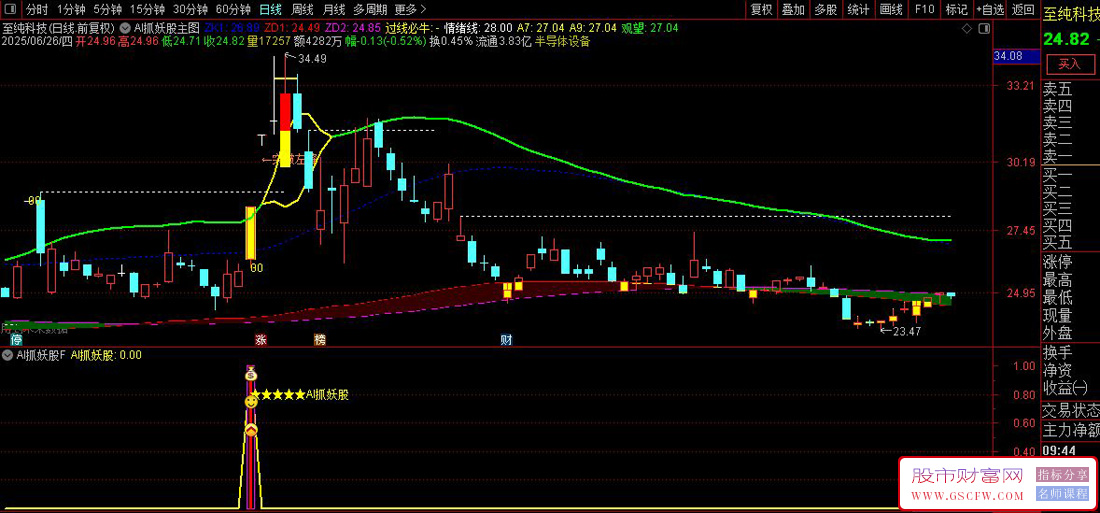Switch to 周线 weekly chart
The width and height of the screenshot is (1100, 513).
[302, 10]
